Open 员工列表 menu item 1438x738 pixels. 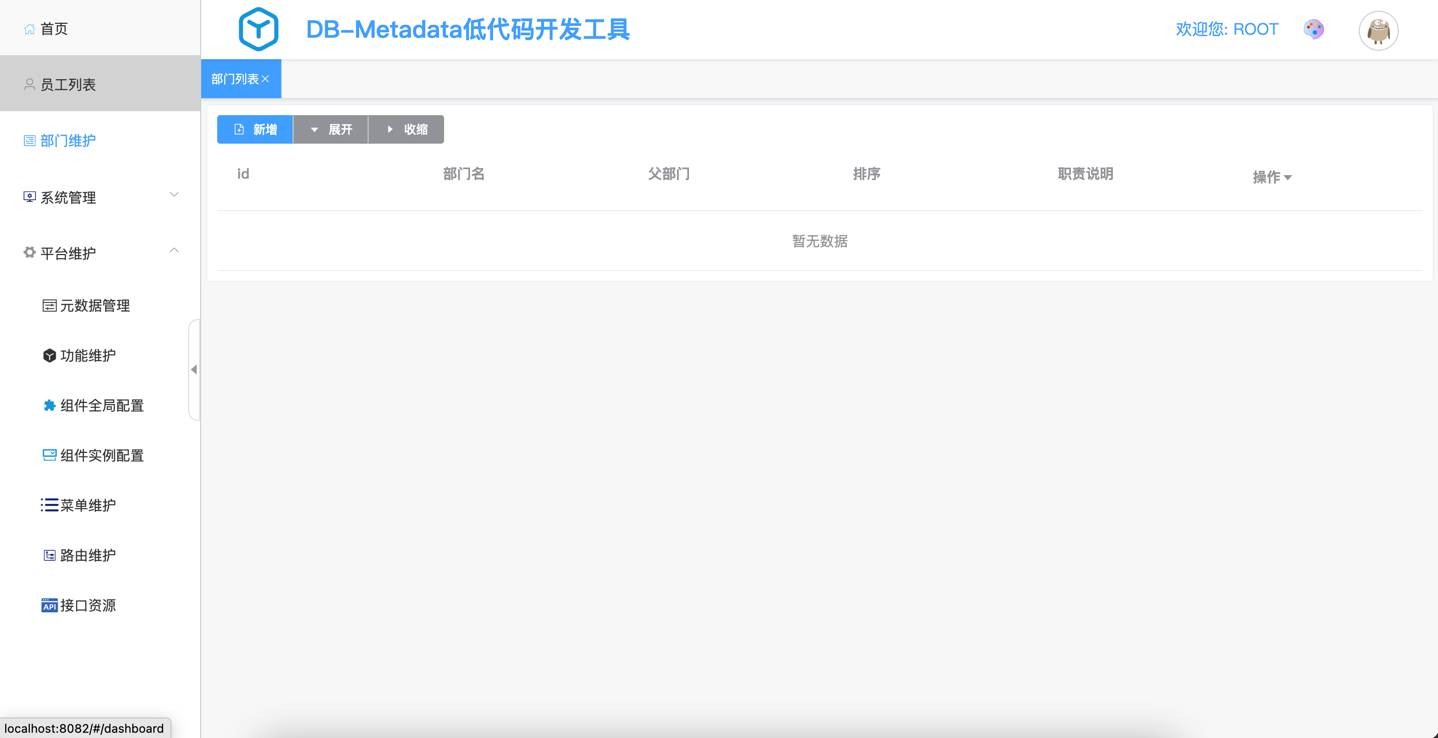68,85
